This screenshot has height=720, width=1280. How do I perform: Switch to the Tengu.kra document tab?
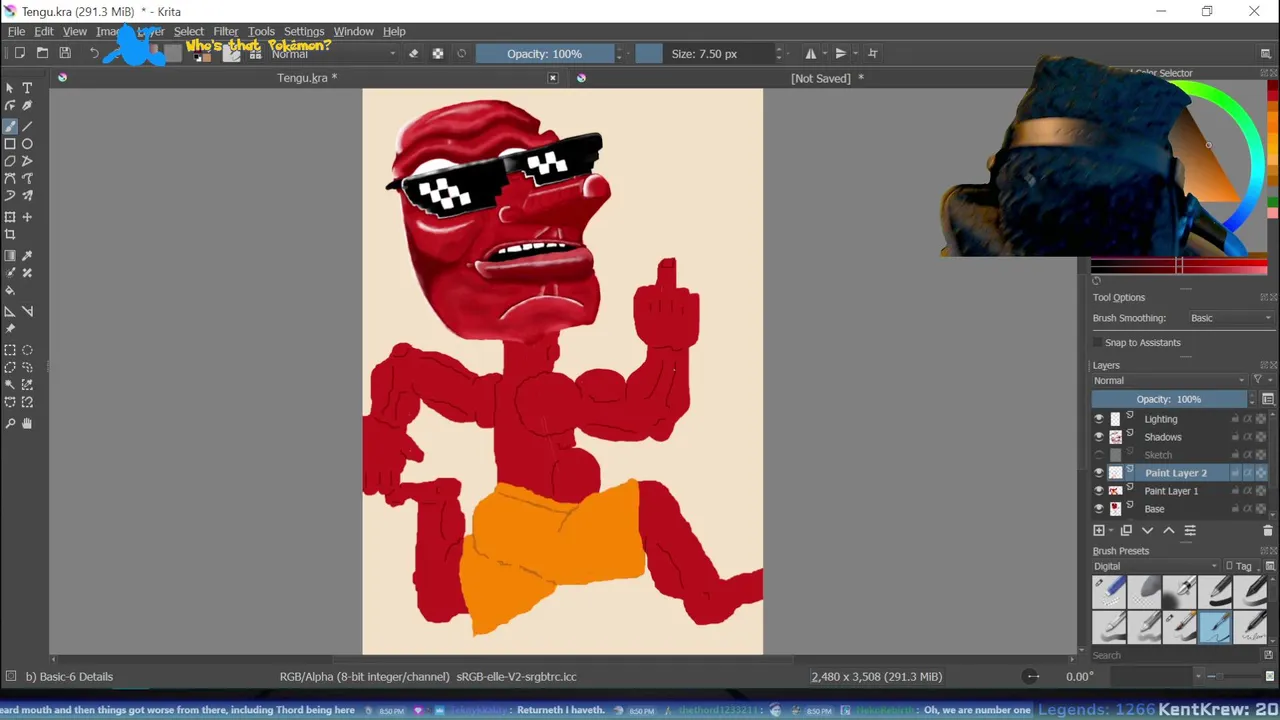[307, 78]
